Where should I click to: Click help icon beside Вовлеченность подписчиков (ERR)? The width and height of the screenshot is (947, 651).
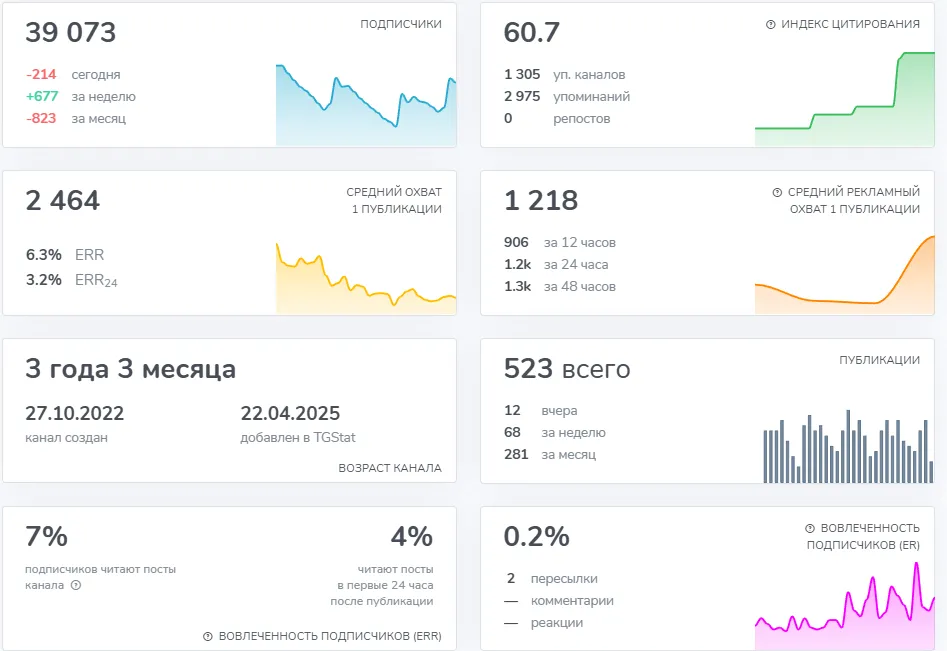click(x=208, y=636)
